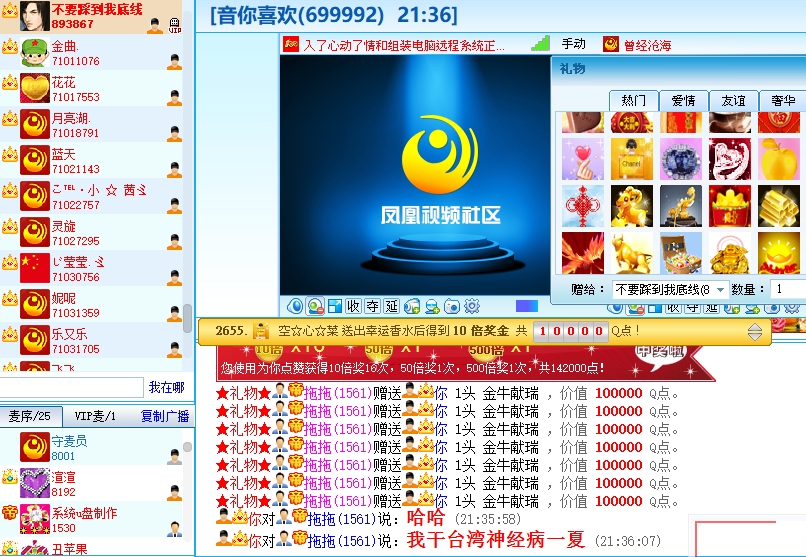Image resolution: width=806 pixels, height=557 pixels.
Task: Select the finger heart gift
Action: click(x=582, y=159)
